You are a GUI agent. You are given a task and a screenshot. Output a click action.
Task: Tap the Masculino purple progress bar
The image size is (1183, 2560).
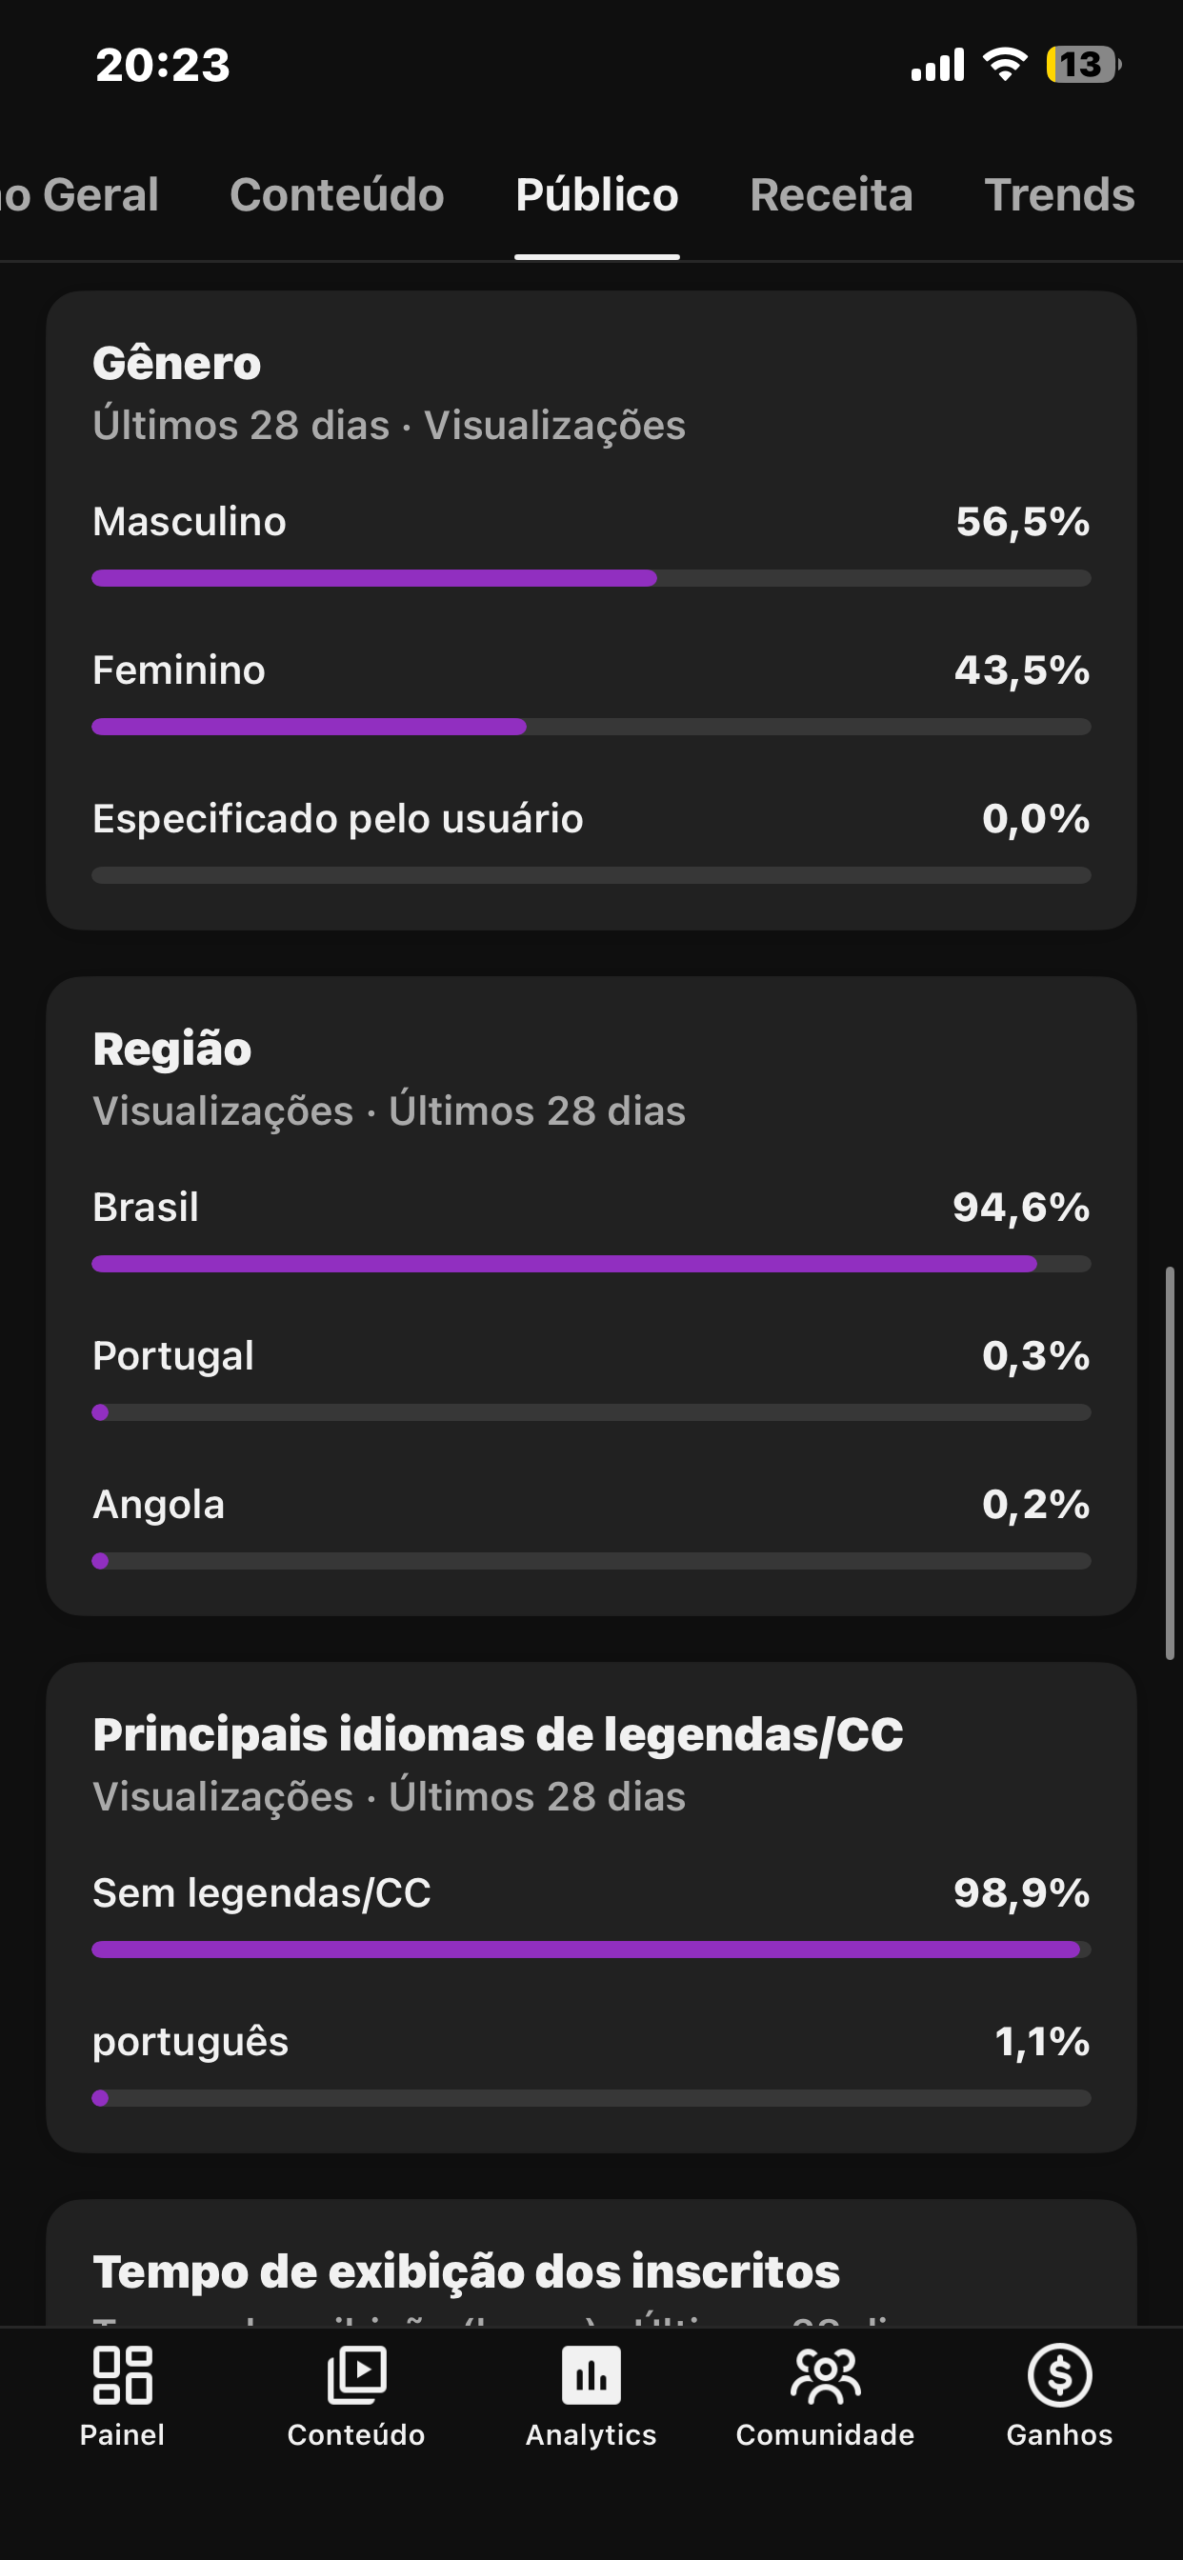[x=374, y=578]
